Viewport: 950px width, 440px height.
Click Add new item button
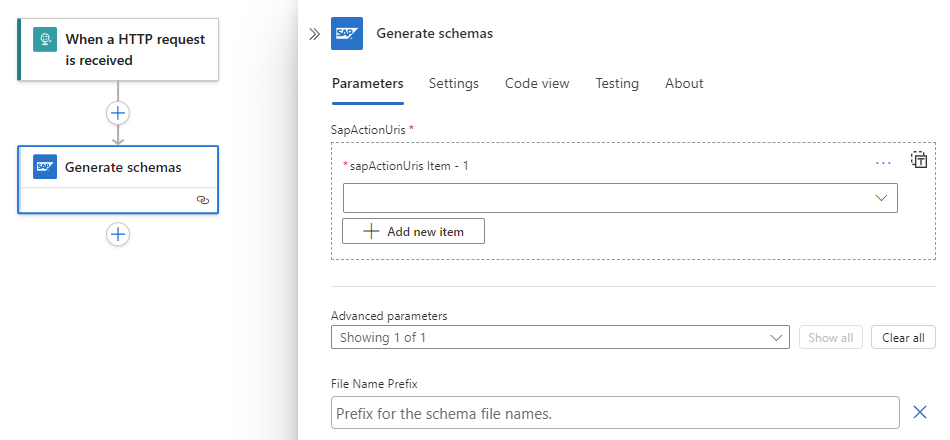(413, 231)
